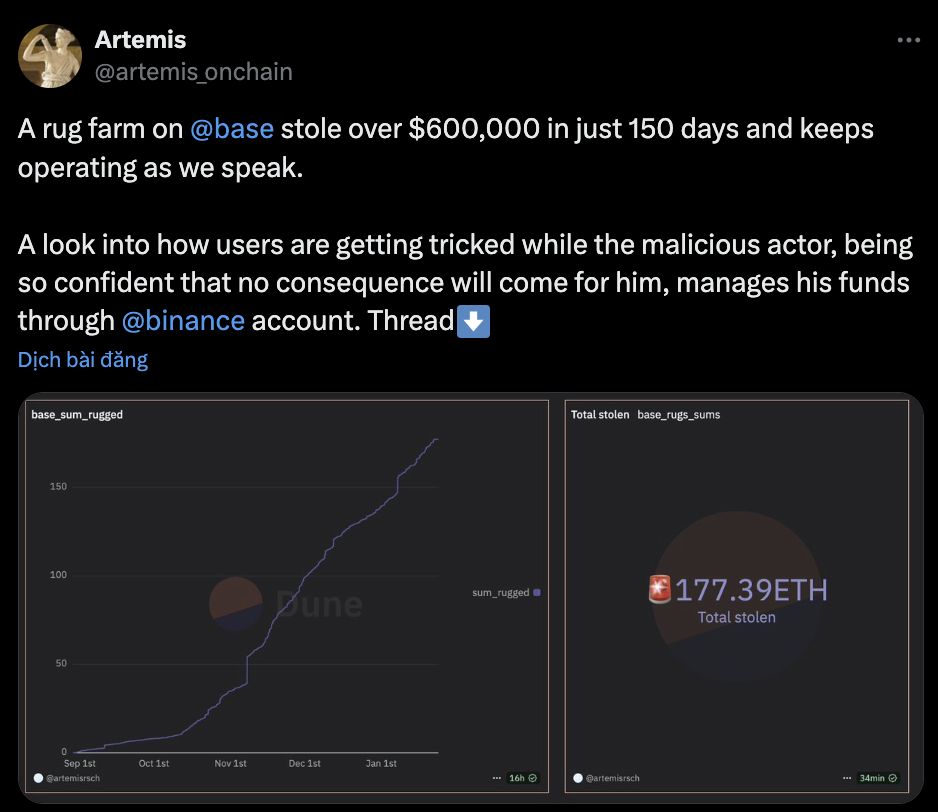Open the tweet's three-dot more menu

pyautogui.click(x=908, y=40)
